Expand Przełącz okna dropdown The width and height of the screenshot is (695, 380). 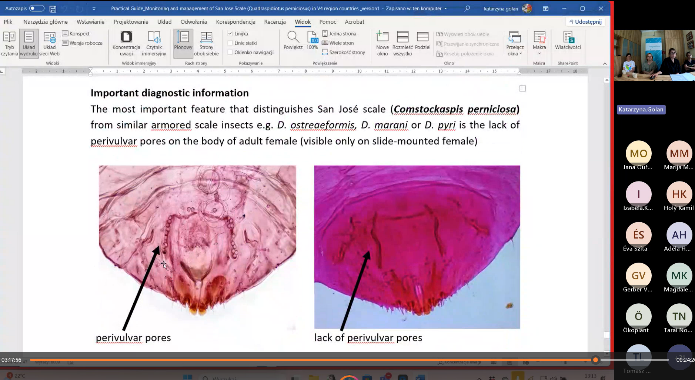point(515,43)
